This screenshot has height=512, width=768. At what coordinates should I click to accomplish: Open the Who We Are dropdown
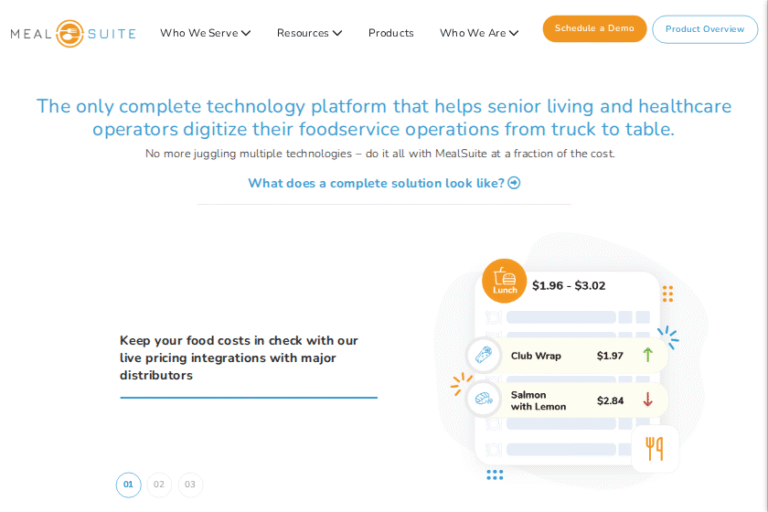[x=479, y=33]
